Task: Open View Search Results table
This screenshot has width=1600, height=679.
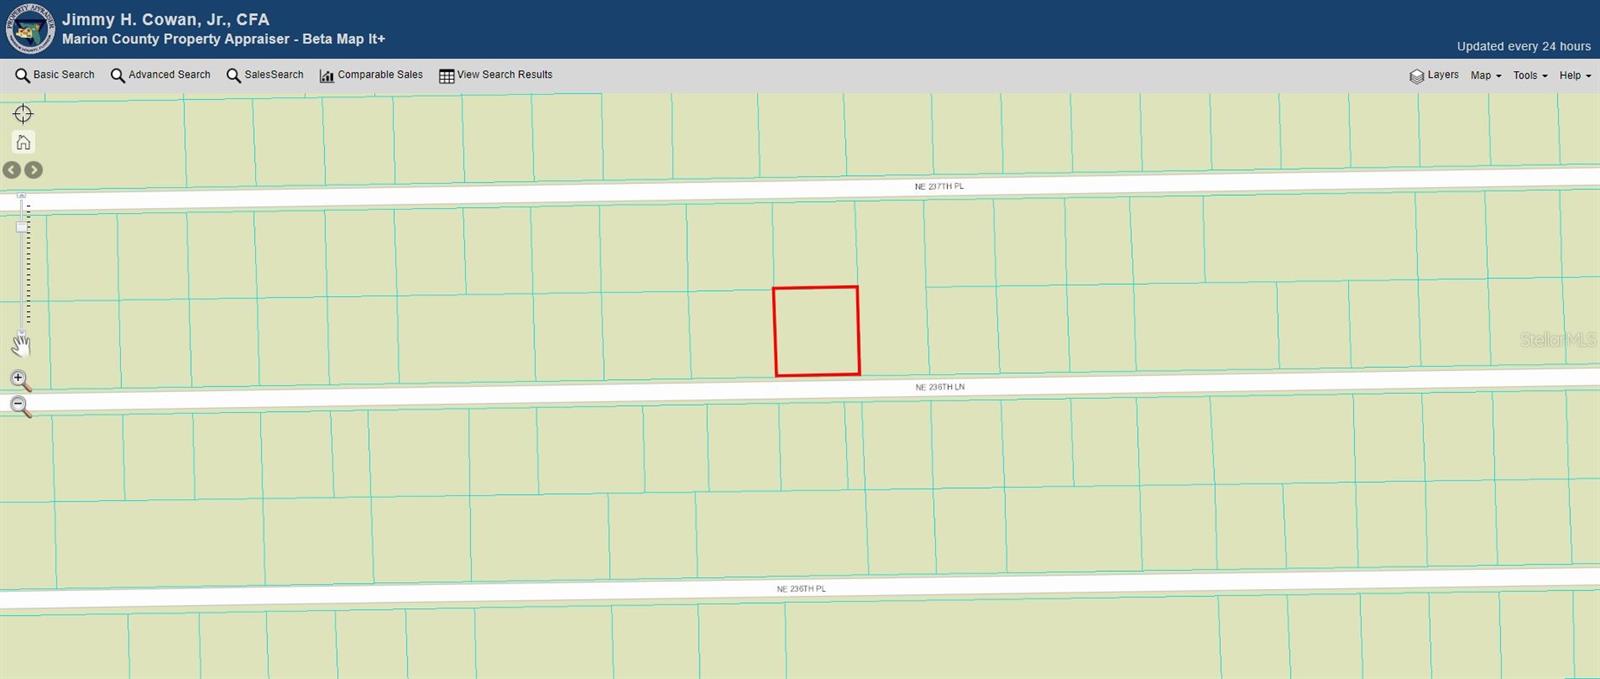Action: pyautogui.click(x=496, y=75)
